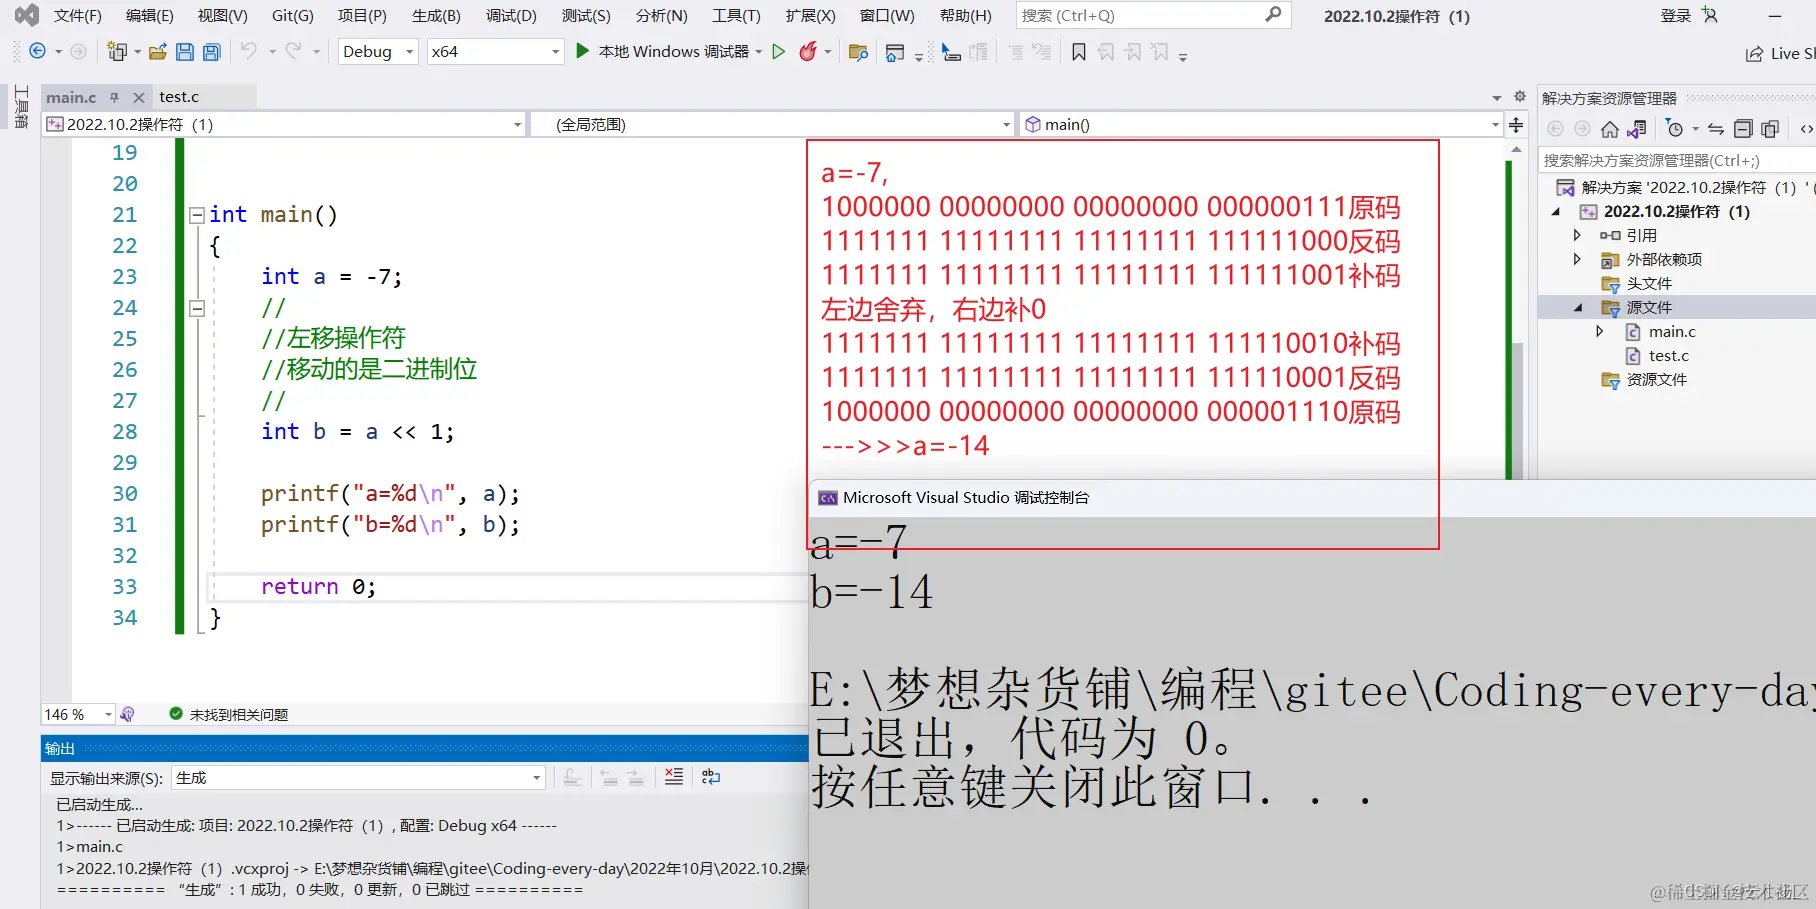Select 头文件 folder in Solution Explorer
This screenshot has height=909, width=1816.
[1649, 283]
